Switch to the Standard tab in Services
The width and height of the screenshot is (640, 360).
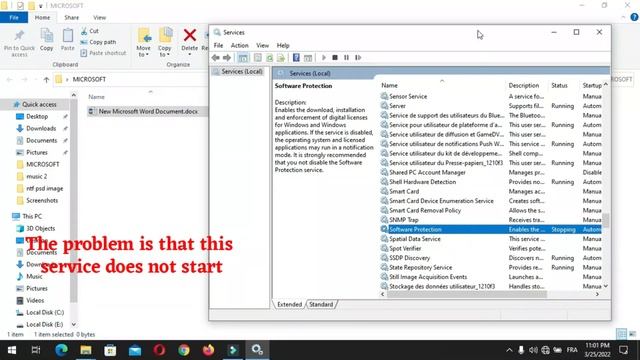tap(321, 304)
